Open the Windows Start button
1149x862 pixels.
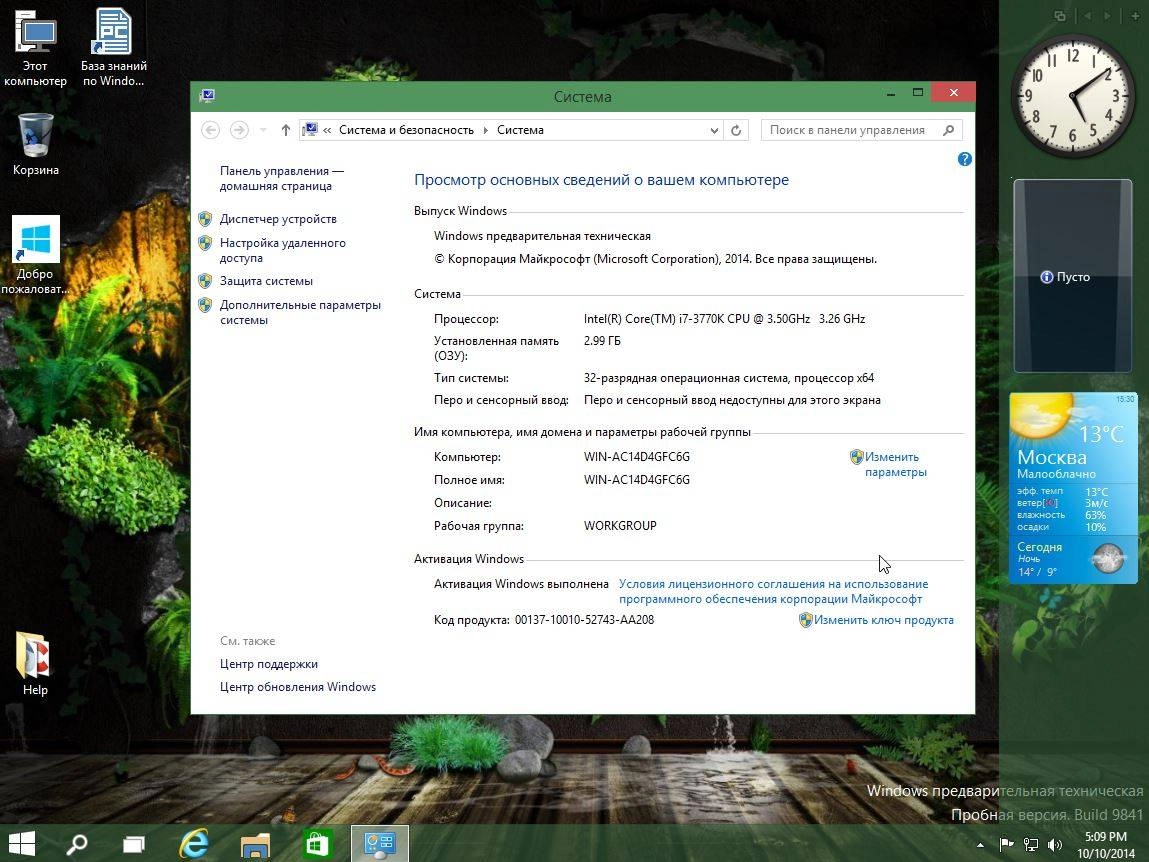click(21, 844)
